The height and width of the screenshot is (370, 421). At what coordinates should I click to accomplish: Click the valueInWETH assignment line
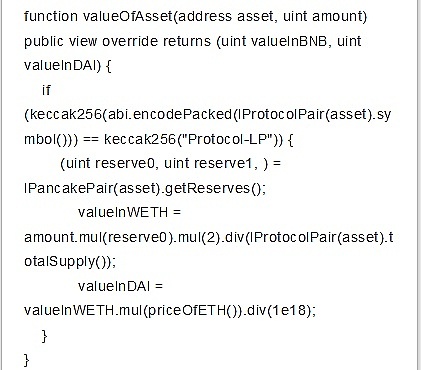[129, 212]
